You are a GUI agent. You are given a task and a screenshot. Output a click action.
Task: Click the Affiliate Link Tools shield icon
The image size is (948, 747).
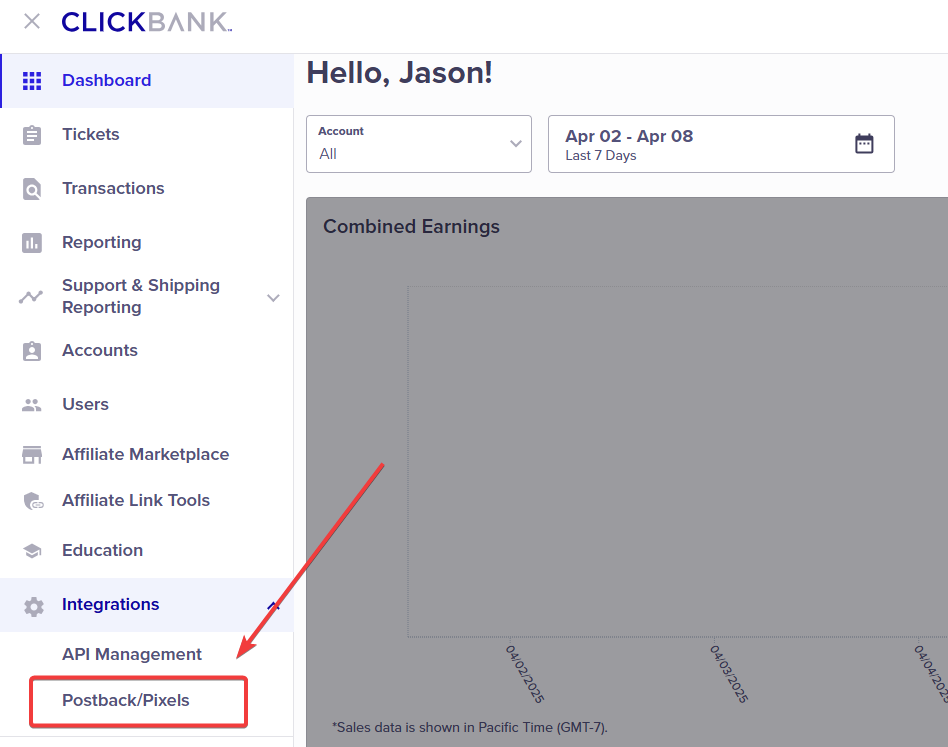pyautogui.click(x=33, y=501)
